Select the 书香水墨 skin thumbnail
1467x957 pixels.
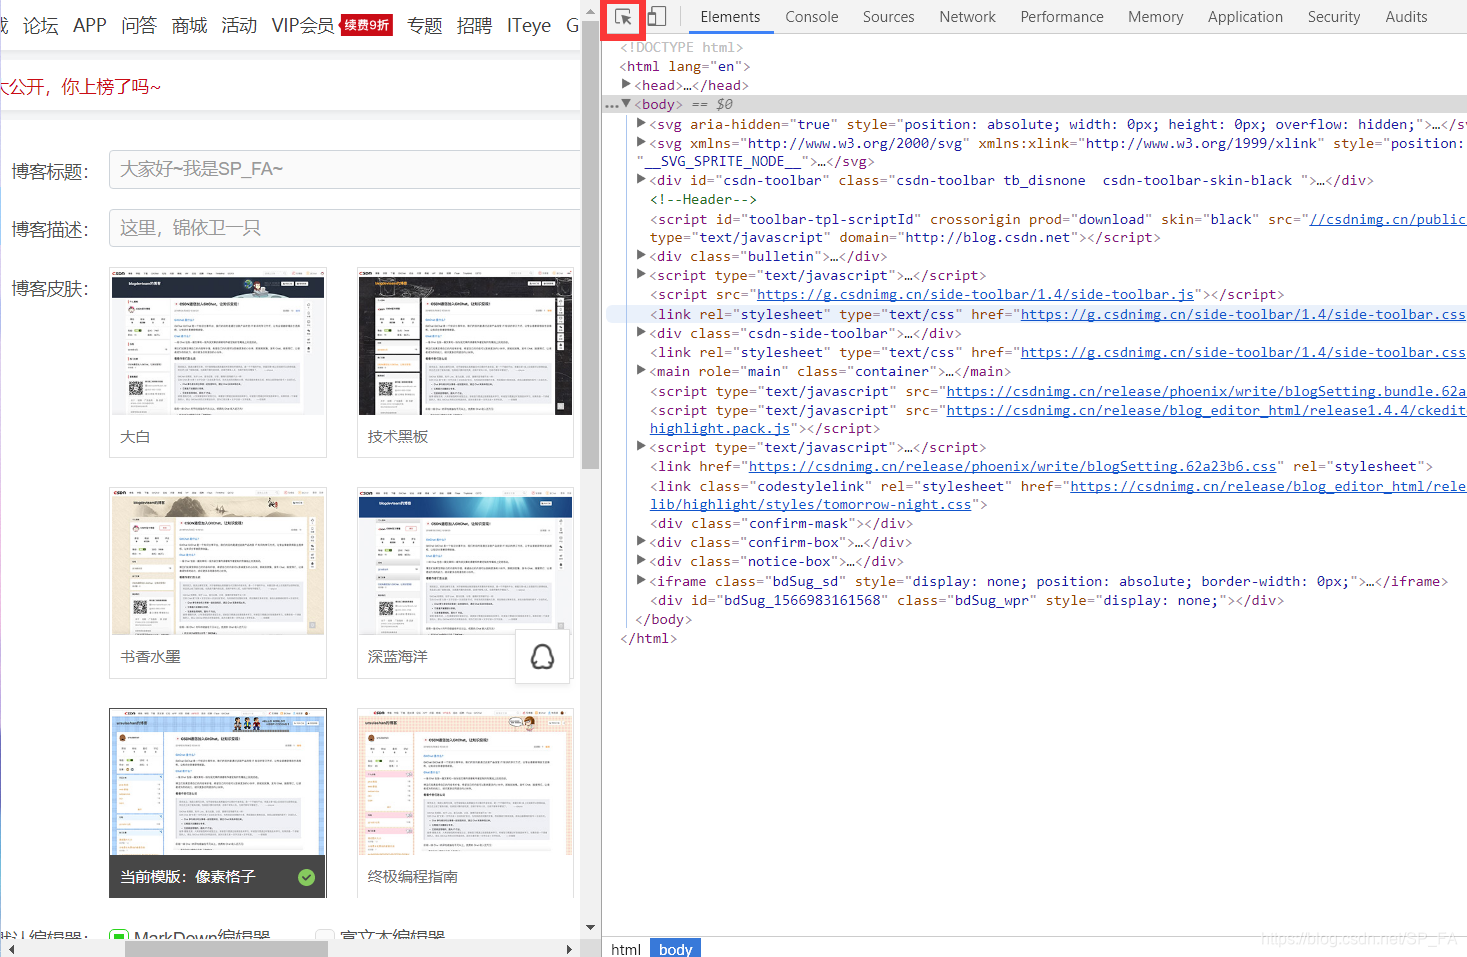pyautogui.click(x=218, y=582)
